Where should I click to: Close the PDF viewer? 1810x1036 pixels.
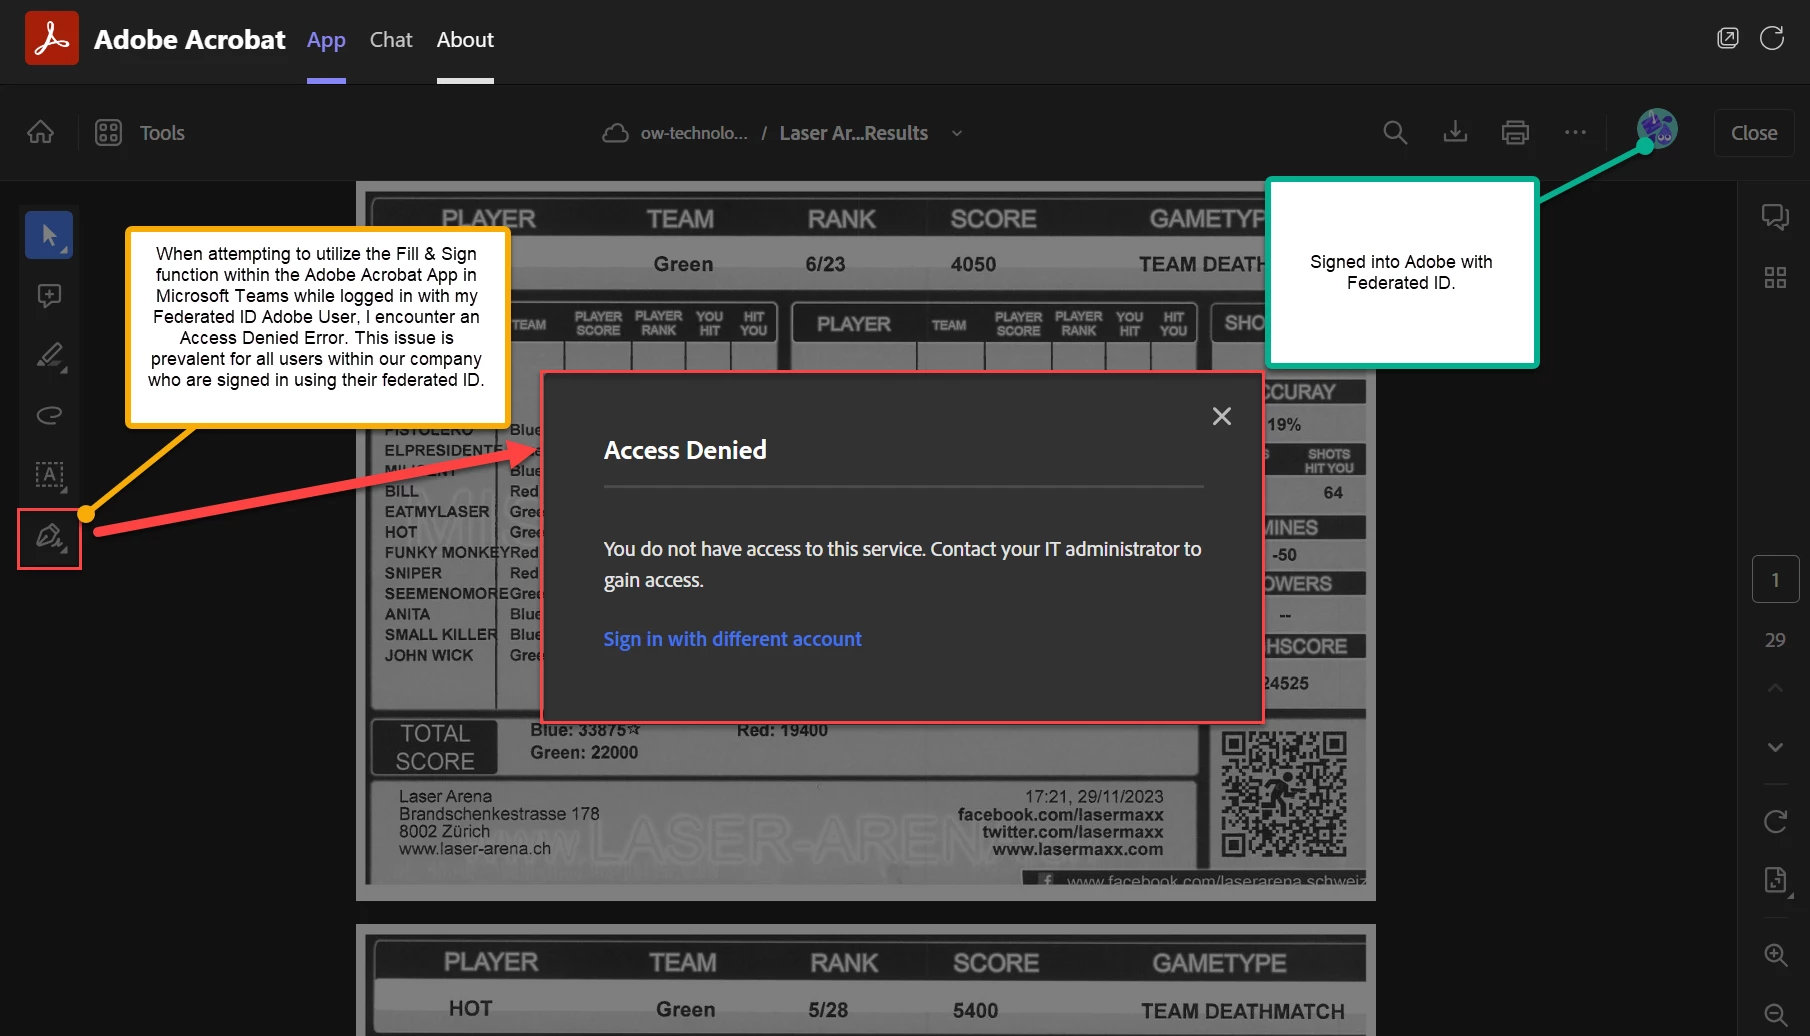pos(1754,133)
